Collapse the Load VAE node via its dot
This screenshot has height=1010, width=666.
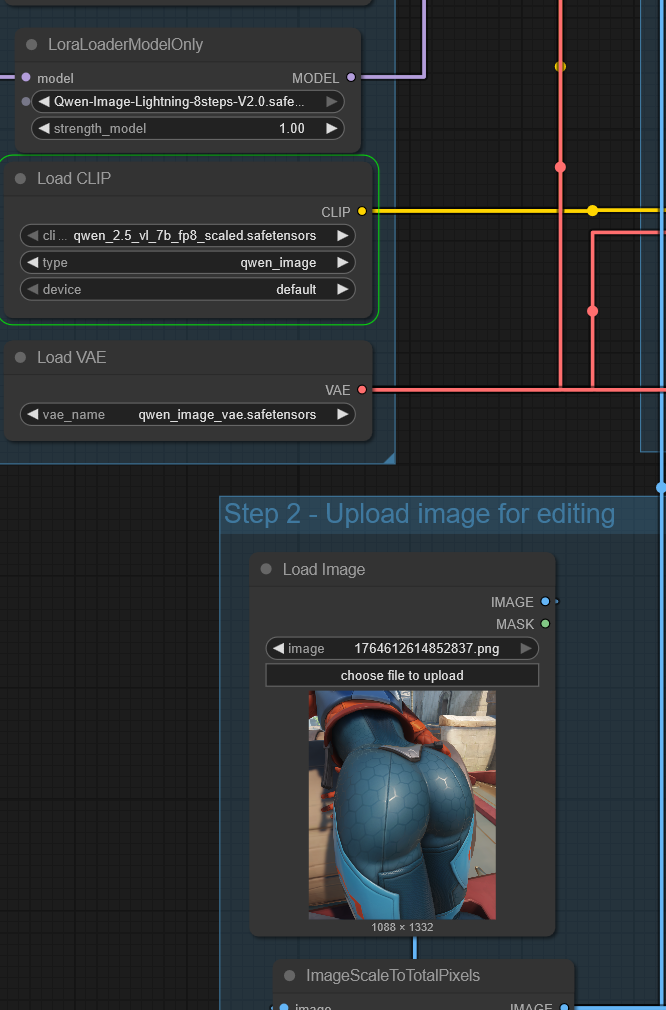(x=21, y=357)
